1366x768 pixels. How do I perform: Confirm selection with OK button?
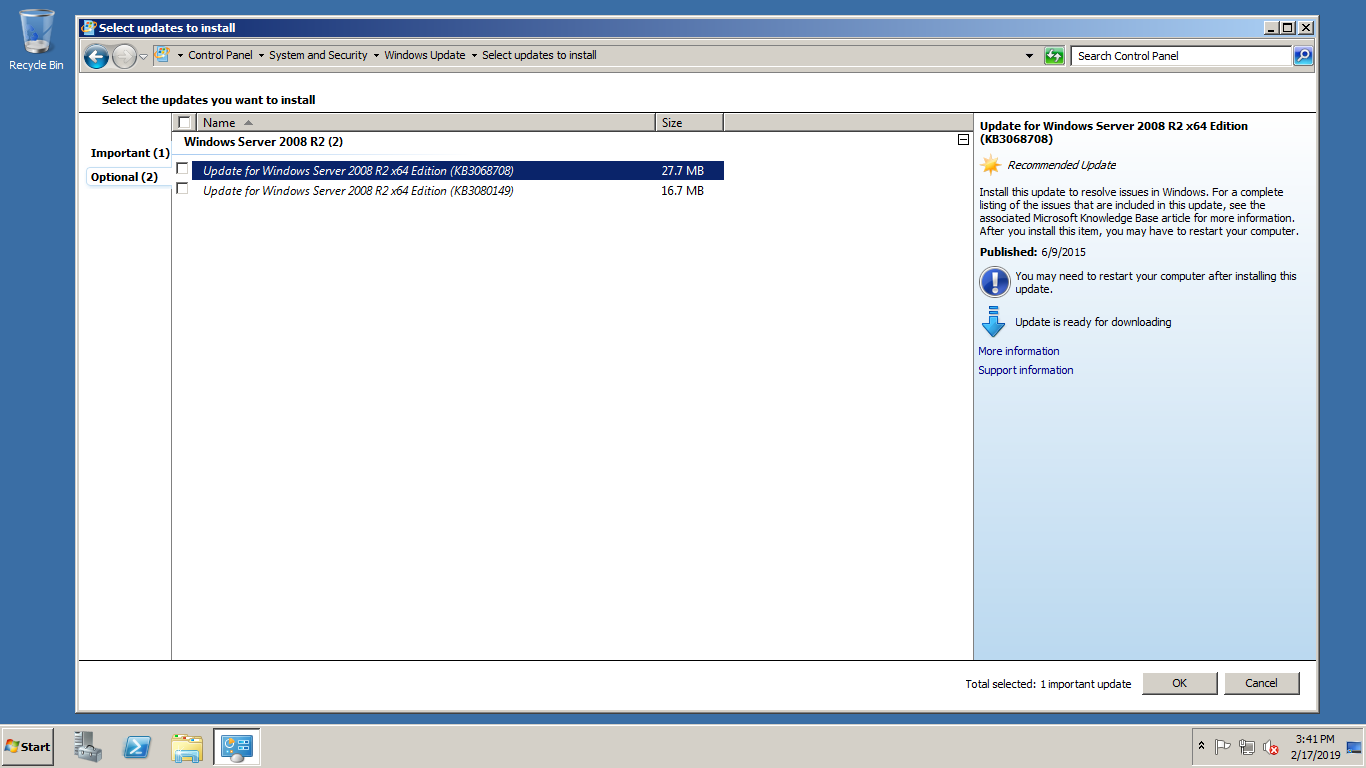1180,683
